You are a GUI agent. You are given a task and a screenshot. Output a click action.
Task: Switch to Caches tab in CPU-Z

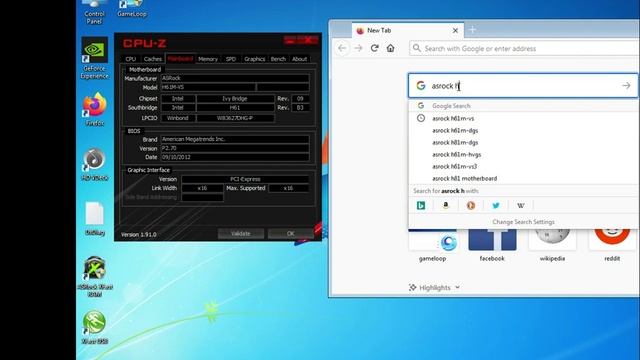tap(153, 59)
